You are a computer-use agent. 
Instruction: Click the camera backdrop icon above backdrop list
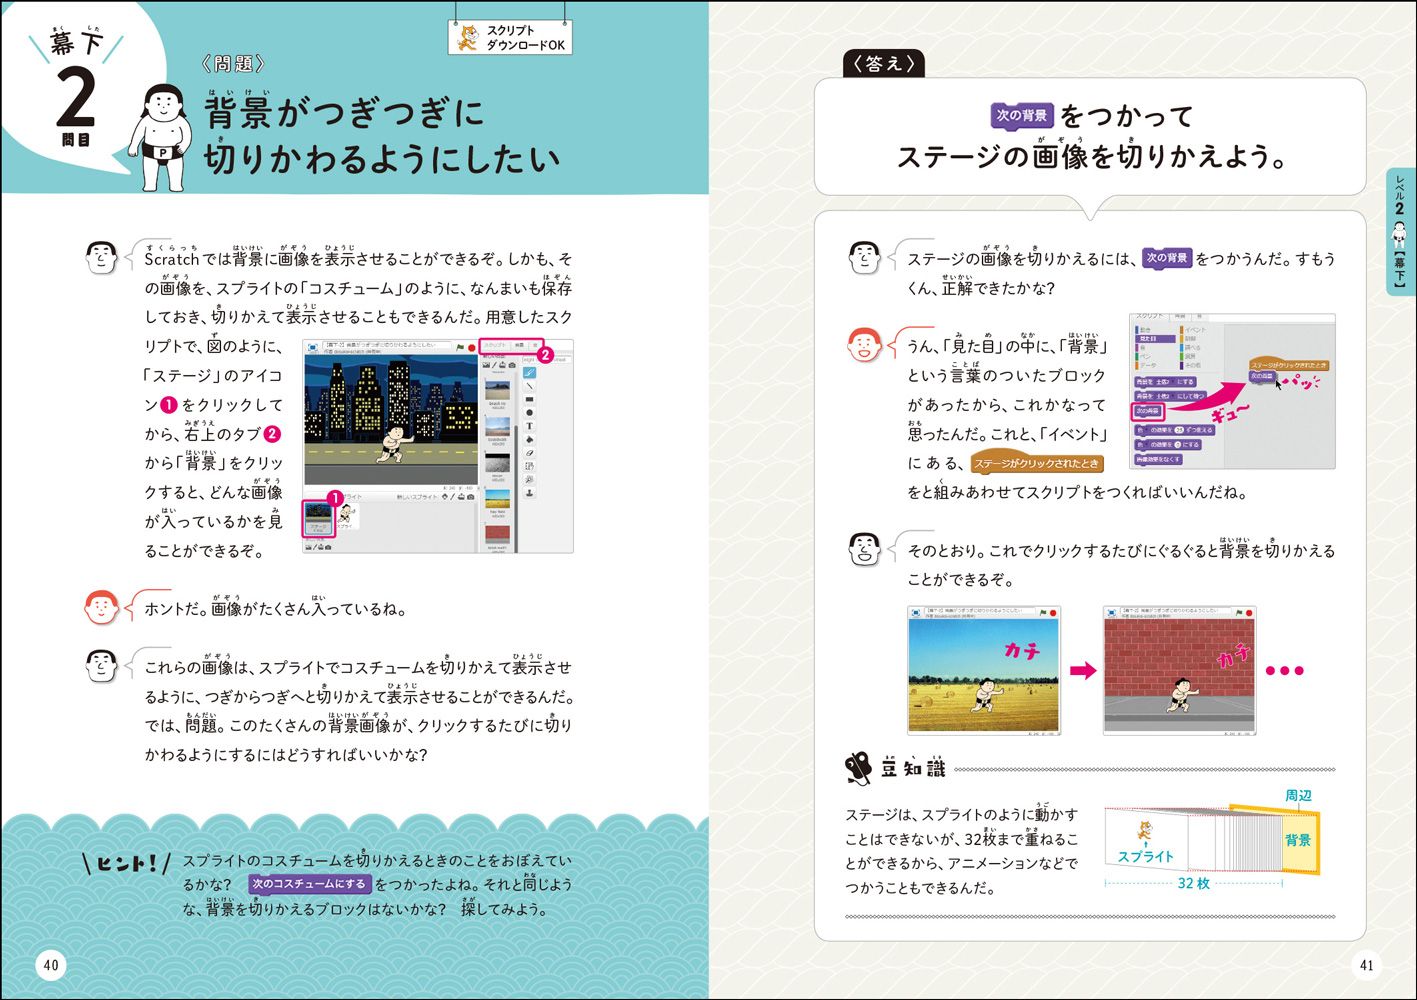tap(512, 365)
